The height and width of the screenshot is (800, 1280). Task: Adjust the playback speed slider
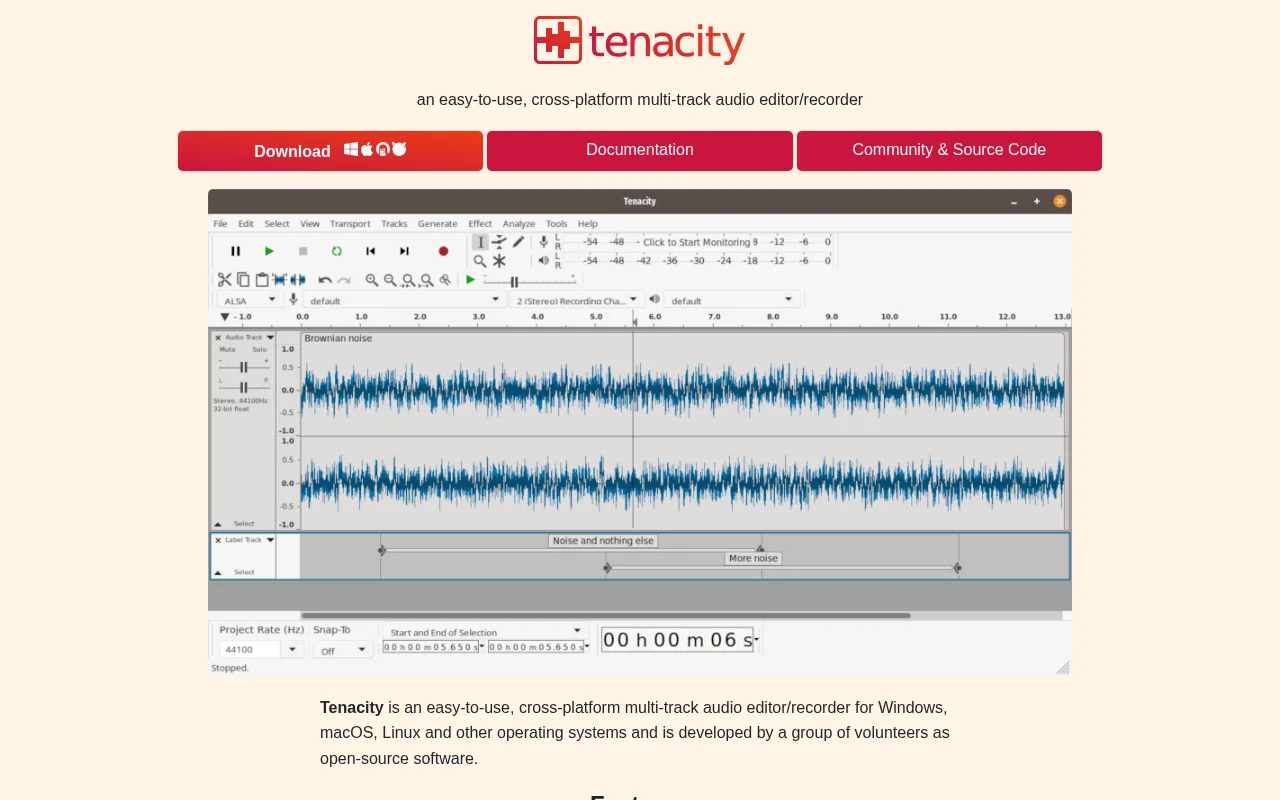pyautogui.click(x=531, y=281)
